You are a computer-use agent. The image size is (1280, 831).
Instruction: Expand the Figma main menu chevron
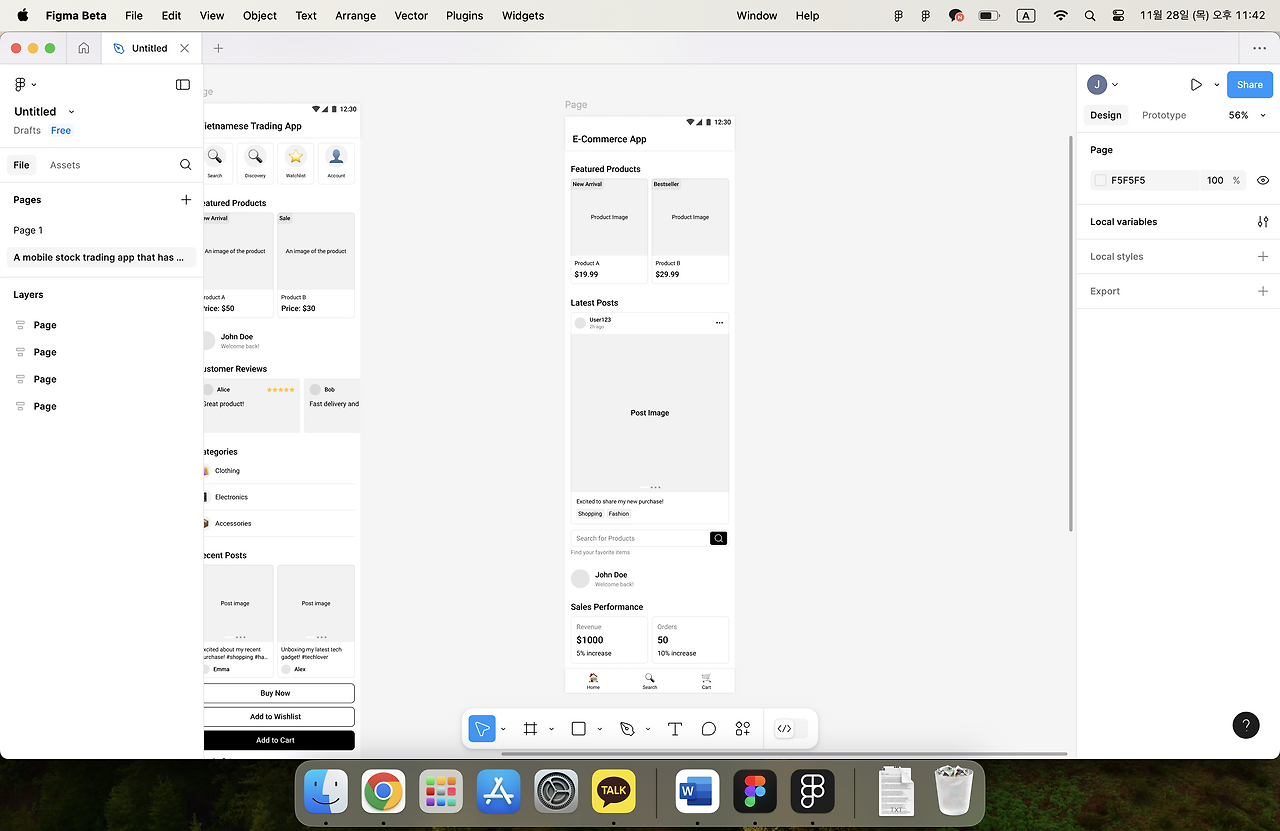click(34, 85)
